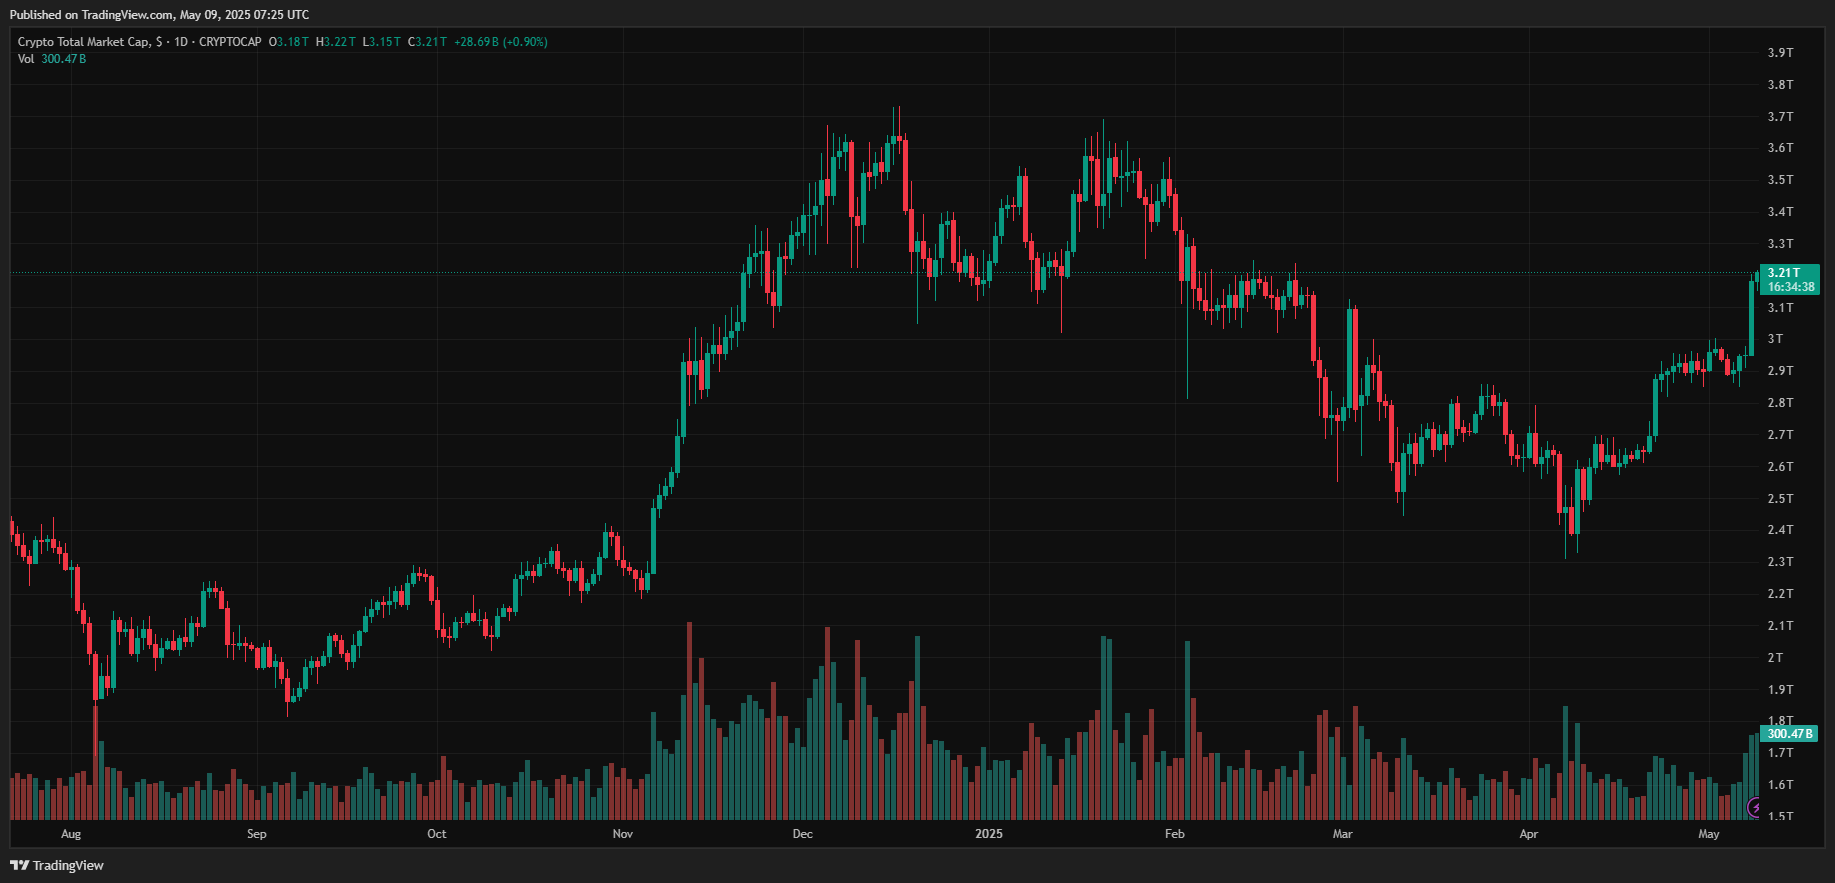Click the purple lightning event icon

[x=1754, y=807]
